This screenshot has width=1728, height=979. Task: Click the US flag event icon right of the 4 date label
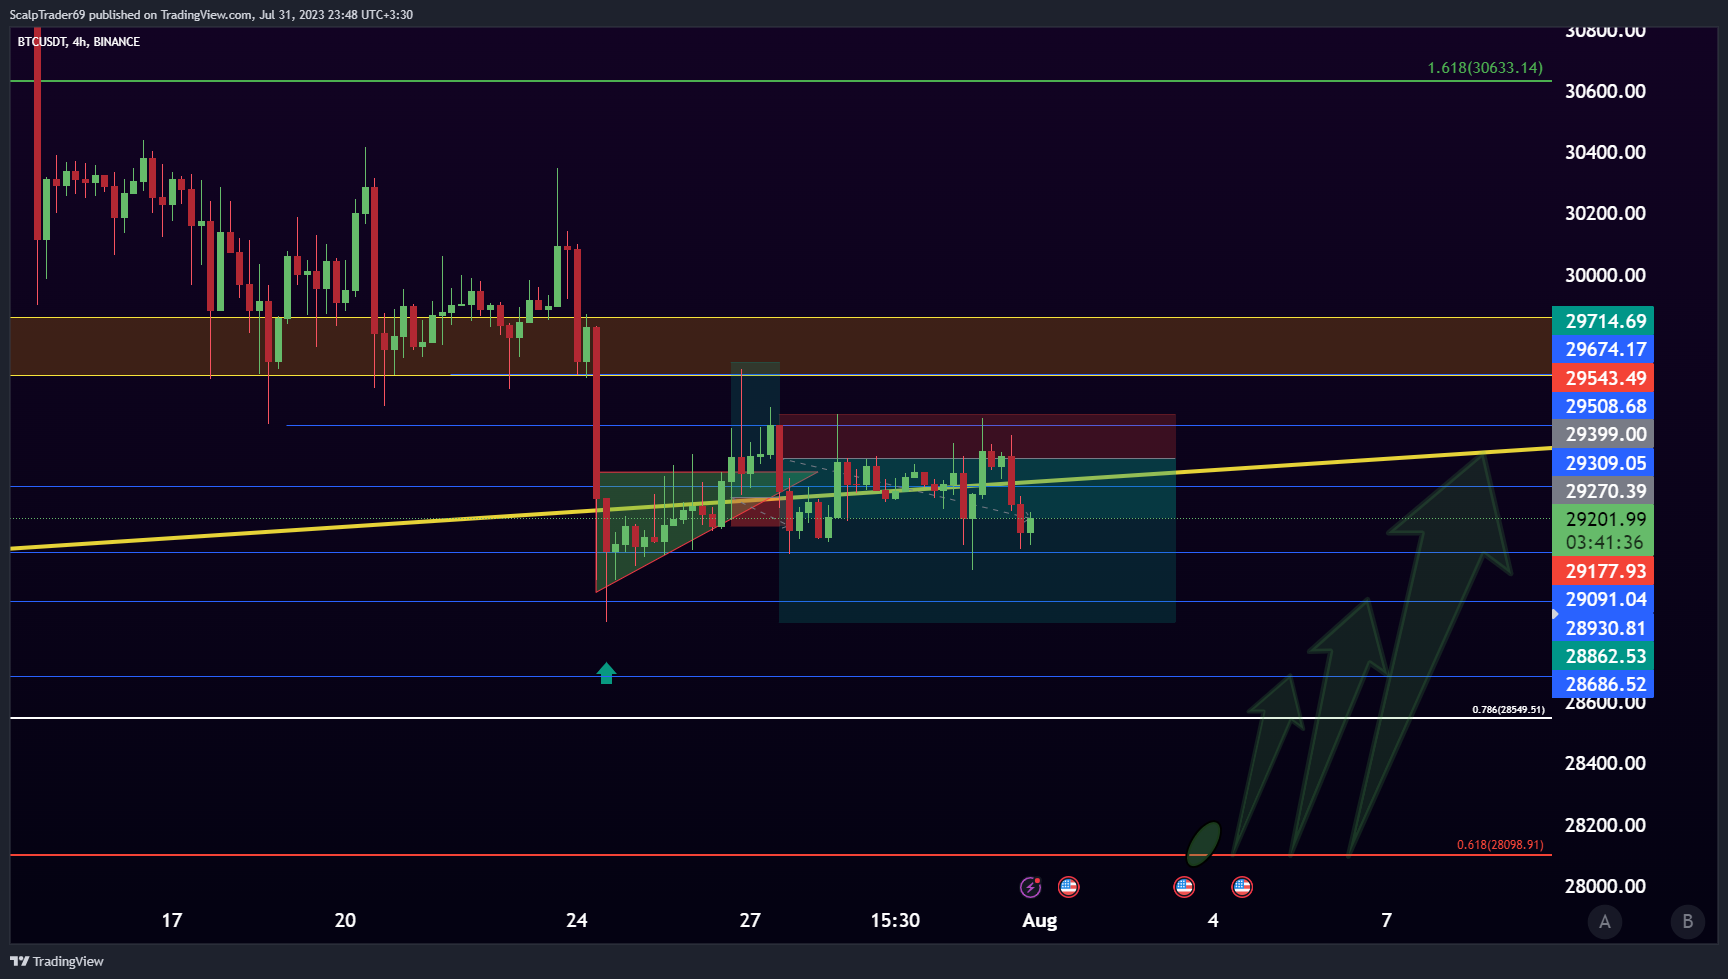coord(1242,886)
